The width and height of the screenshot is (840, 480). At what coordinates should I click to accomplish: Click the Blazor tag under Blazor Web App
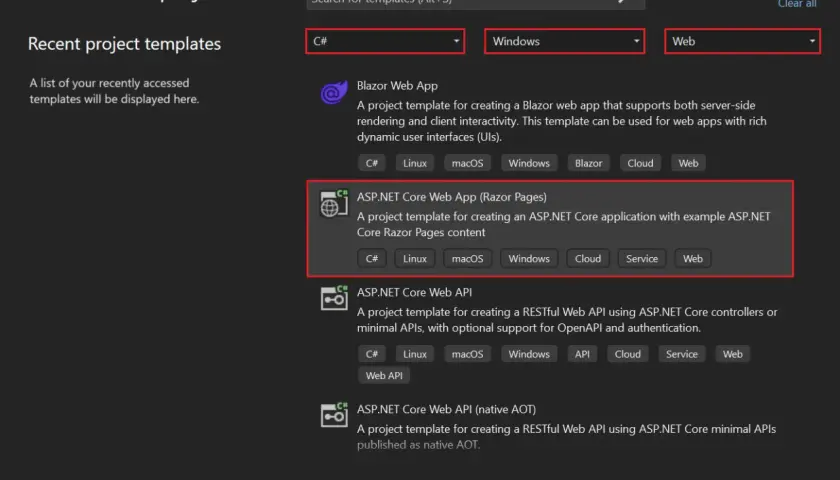[588, 163]
